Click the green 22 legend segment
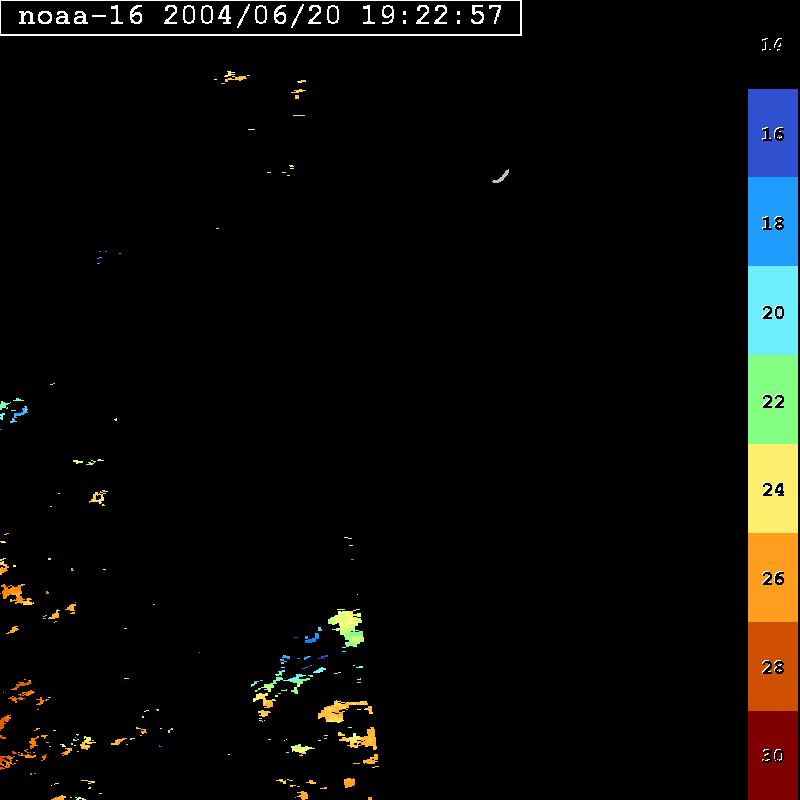This screenshot has width=800, height=800. pos(772,400)
